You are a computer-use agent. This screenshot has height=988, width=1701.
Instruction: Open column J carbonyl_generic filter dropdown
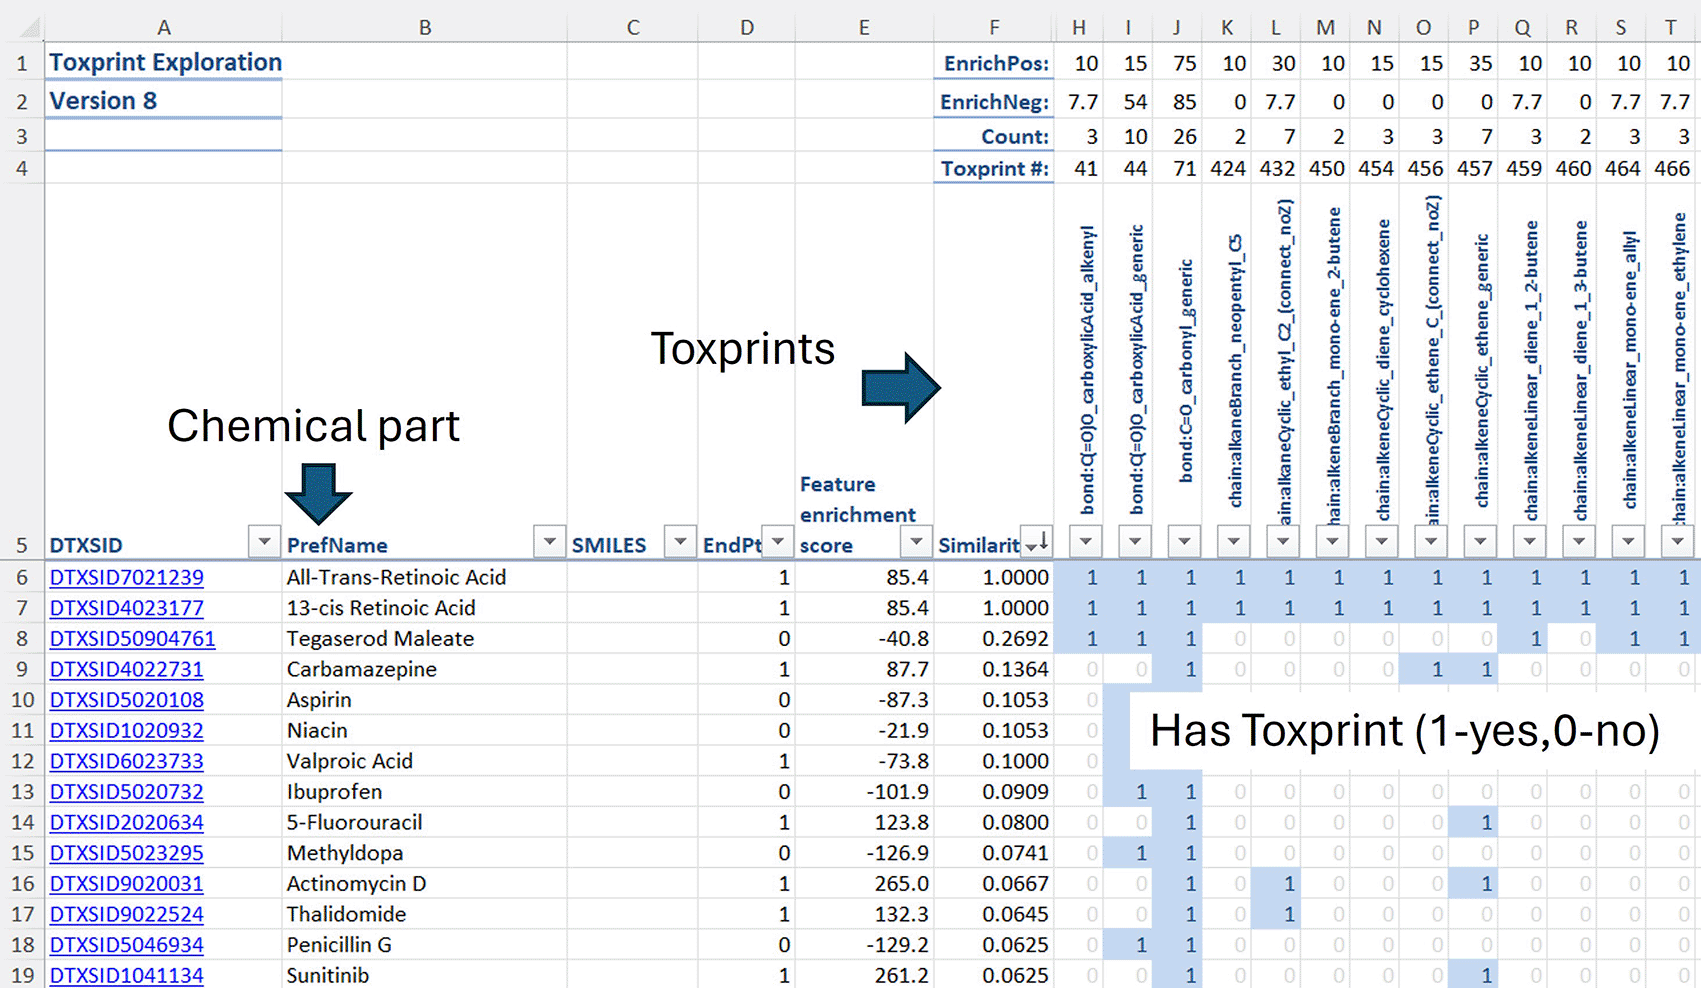coord(1184,541)
